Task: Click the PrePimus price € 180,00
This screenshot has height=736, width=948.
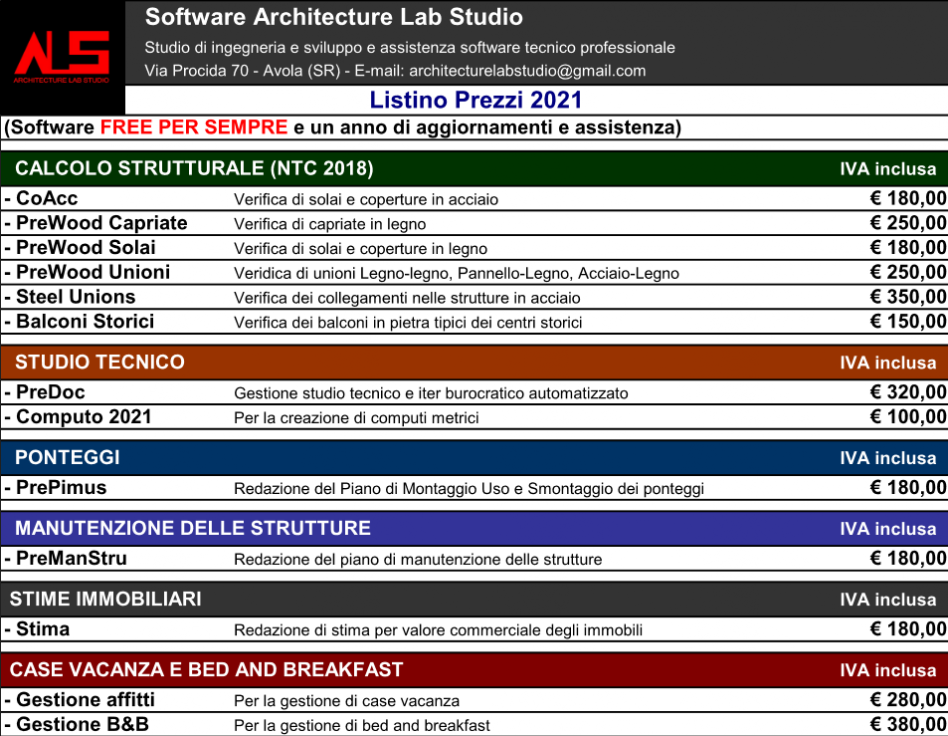Action: coord(908,487)
